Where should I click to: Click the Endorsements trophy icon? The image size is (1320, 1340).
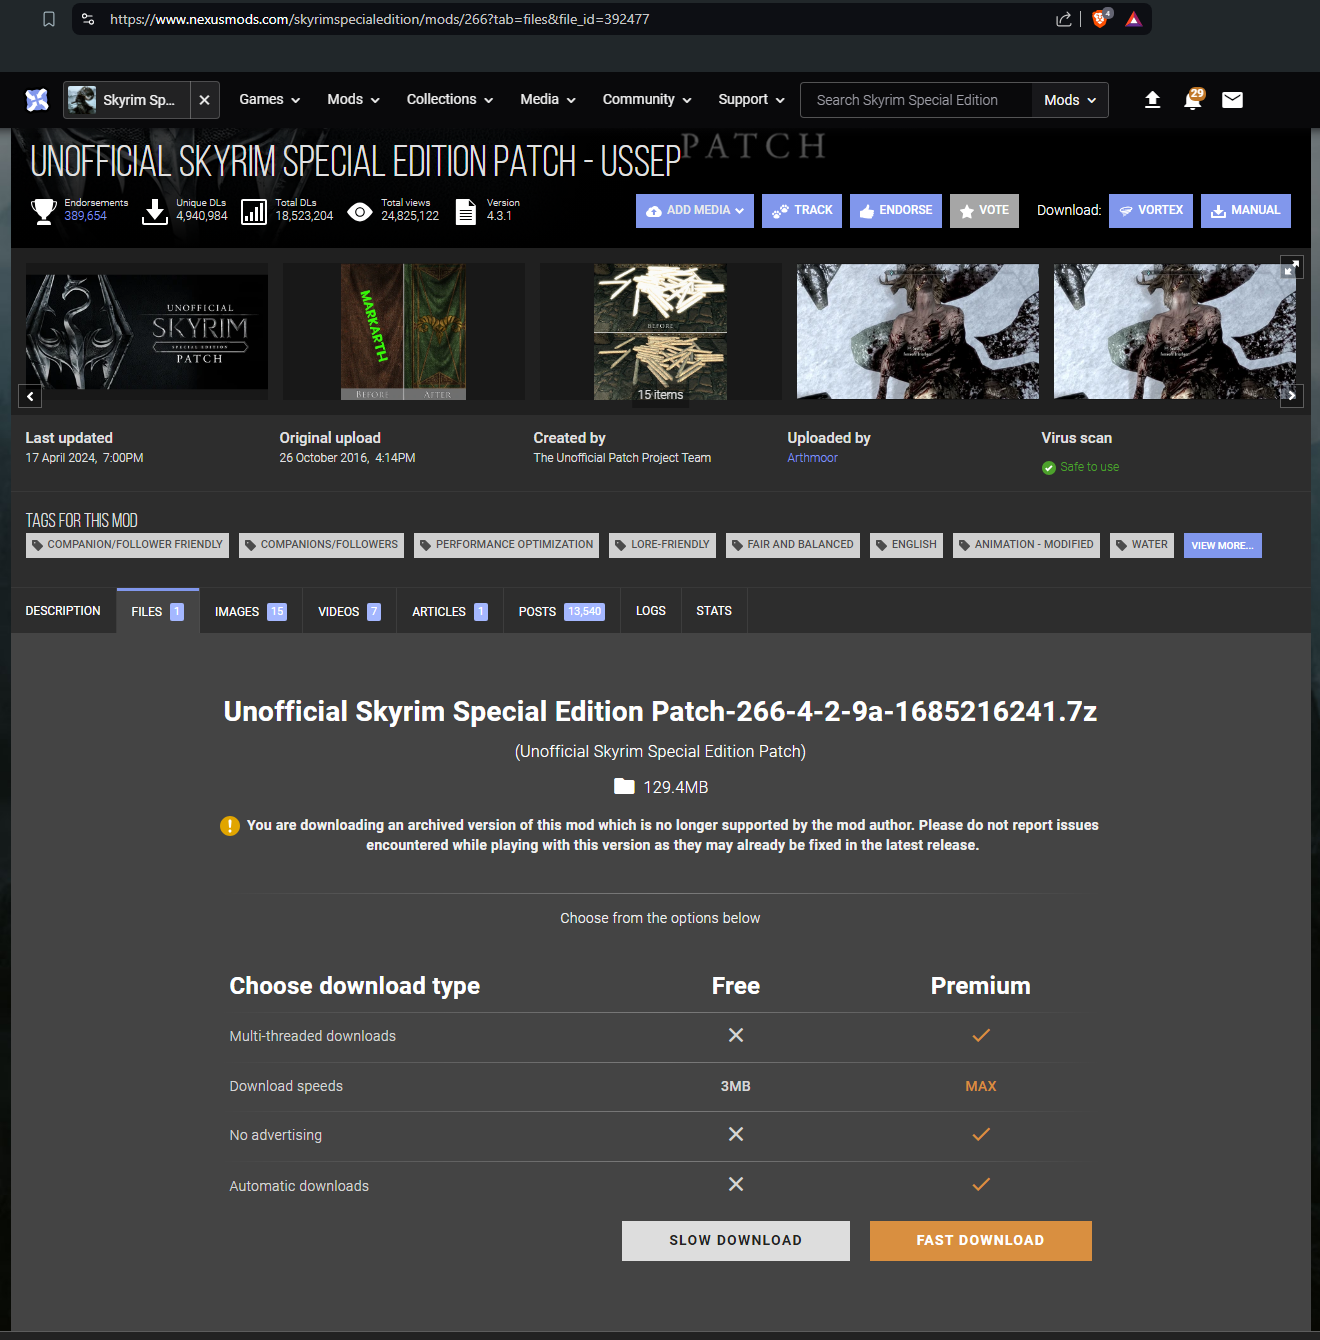44,211
